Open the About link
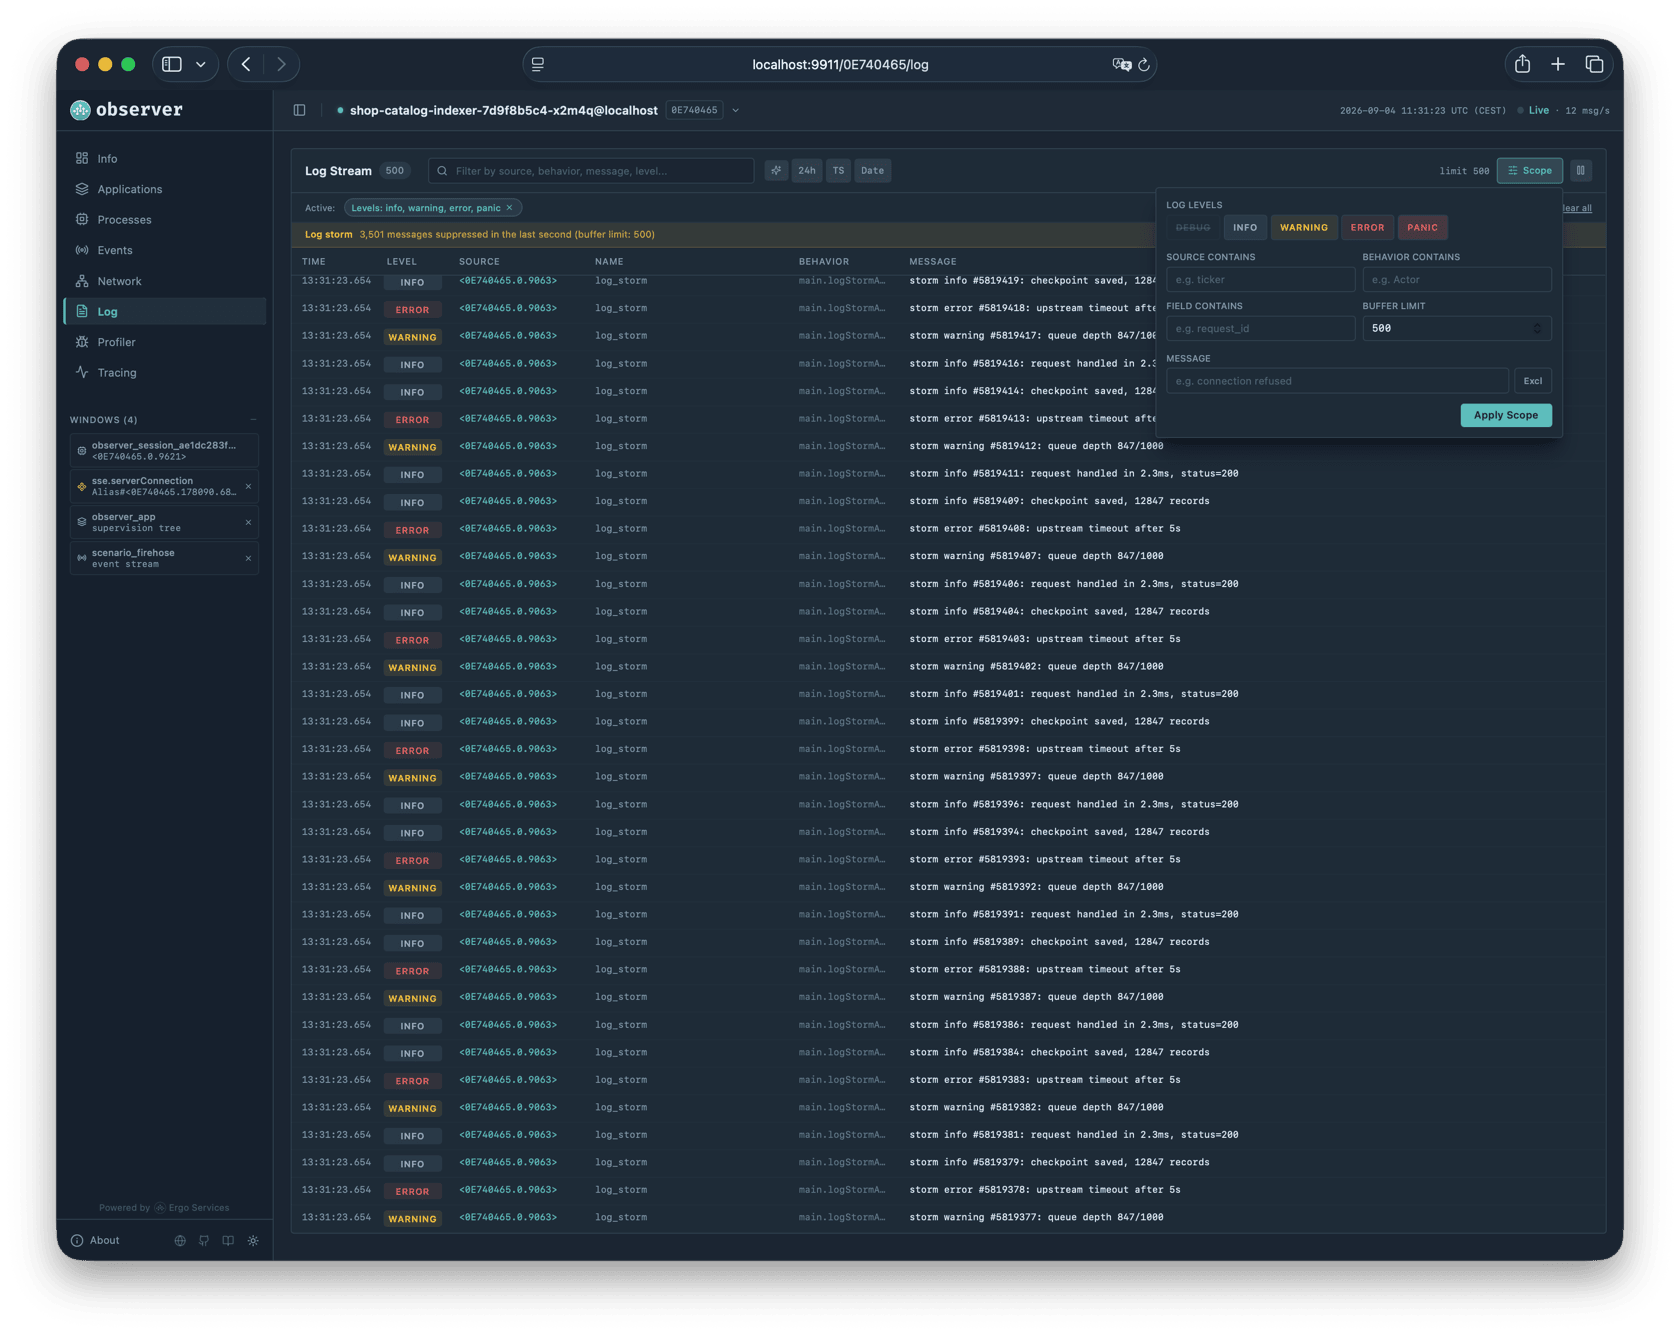The width and height of the screenshot is (1680, 1335). [x=95, y=1241]
